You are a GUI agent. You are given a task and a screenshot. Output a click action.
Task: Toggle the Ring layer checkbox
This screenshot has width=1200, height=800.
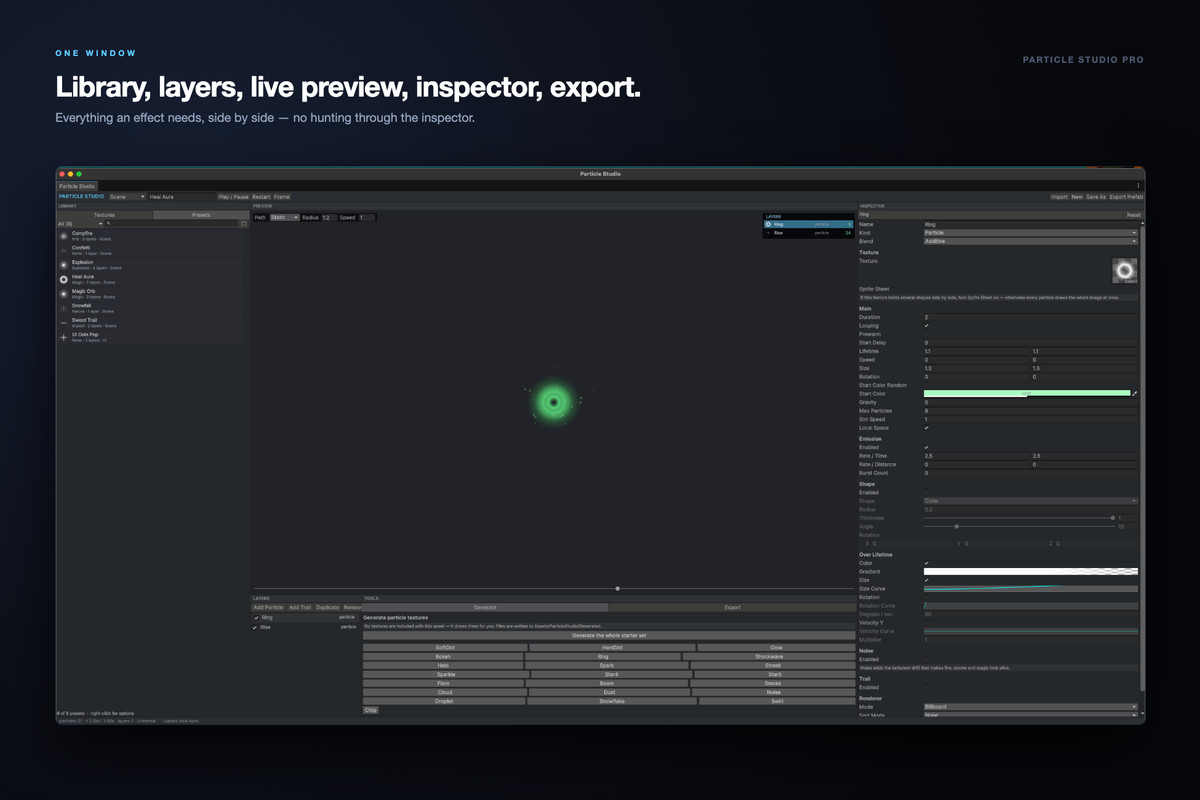coord(256,618)
